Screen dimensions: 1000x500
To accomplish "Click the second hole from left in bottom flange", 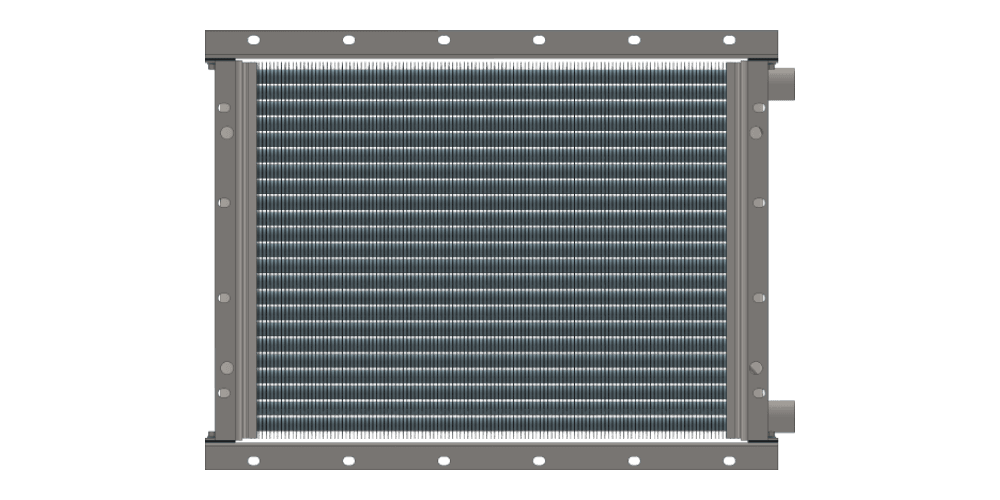I will tap(348, 460).
